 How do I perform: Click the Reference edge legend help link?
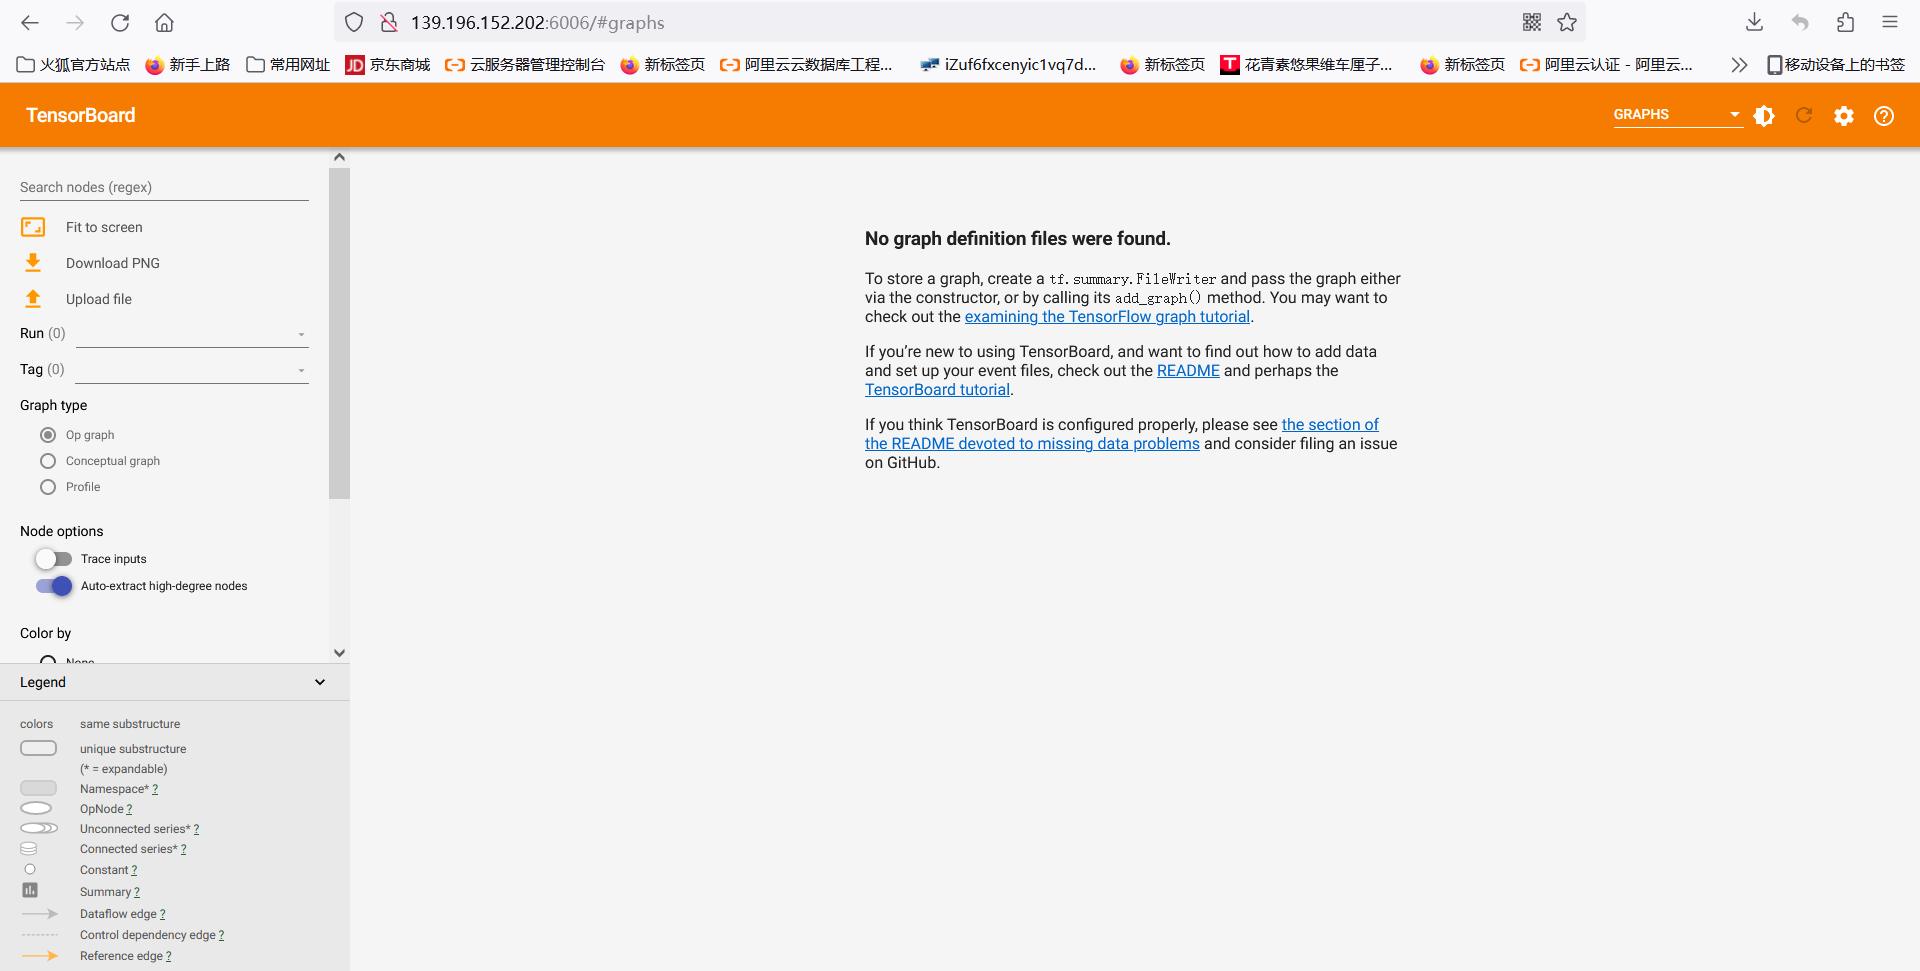[x=168, y=956]
